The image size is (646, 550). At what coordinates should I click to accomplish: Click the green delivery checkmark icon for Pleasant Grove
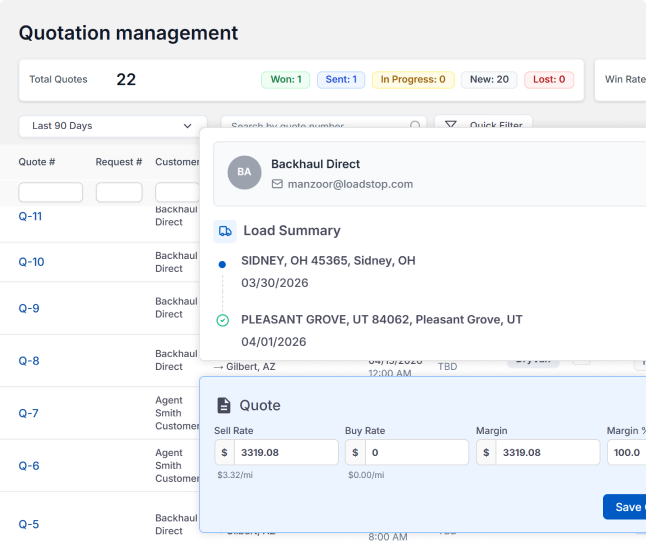point(222,320)
